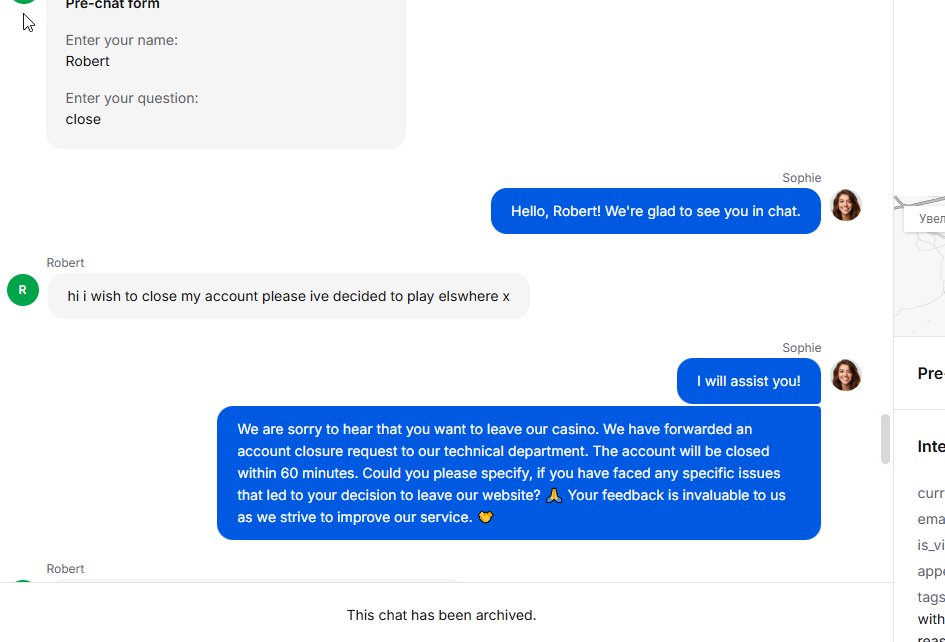Click the 'Hello, Robert!' greeting message bubble
This screenshot has height=642, width=945.
coord(655,211)
